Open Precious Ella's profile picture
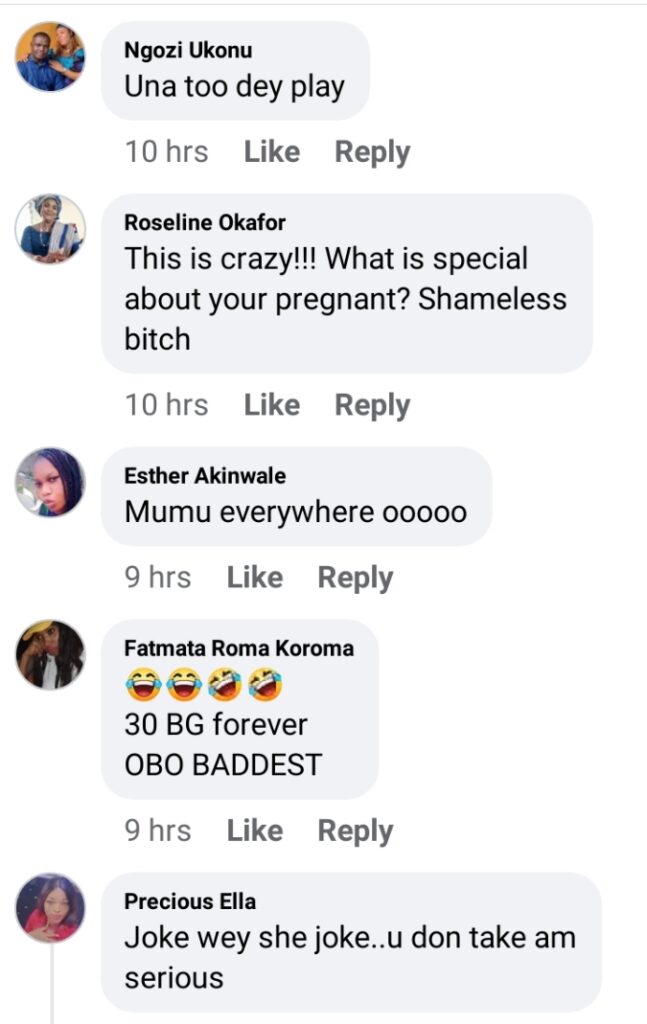The width and height of the screenshot is (647, 1024). pos(50,908)
